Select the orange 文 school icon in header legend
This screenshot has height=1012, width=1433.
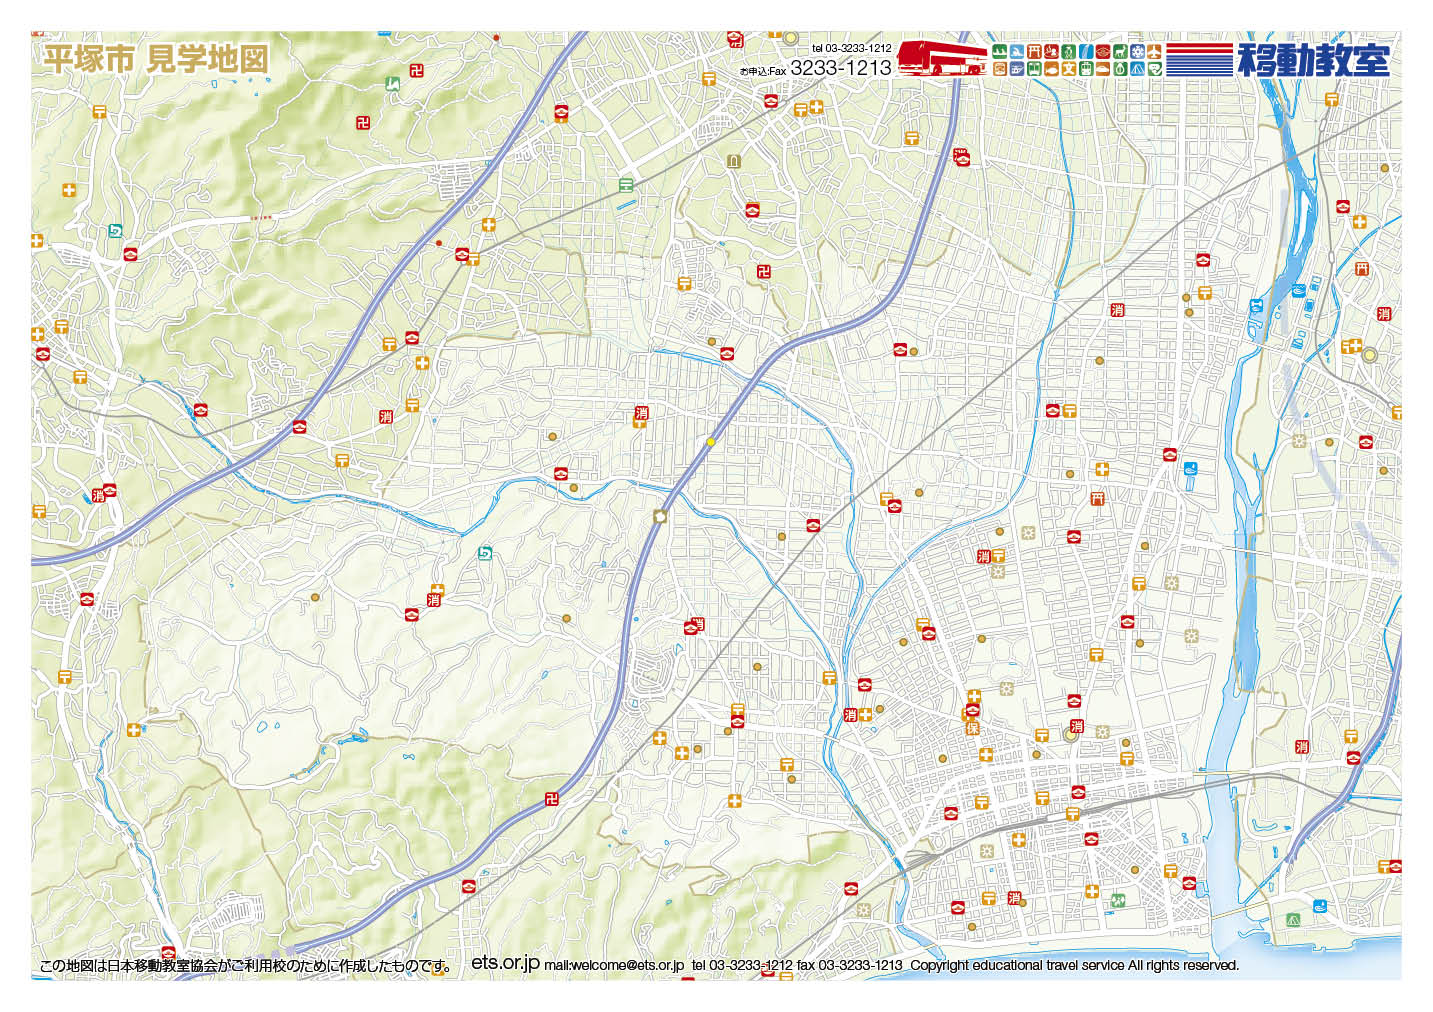click(1069, 69)
